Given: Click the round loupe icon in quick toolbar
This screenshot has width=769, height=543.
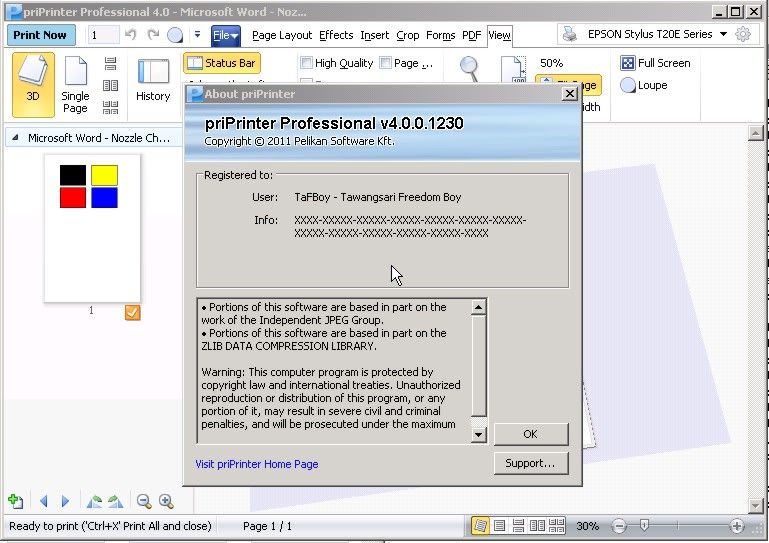Looking at the screenshot, I should click(x=175, y=35).
